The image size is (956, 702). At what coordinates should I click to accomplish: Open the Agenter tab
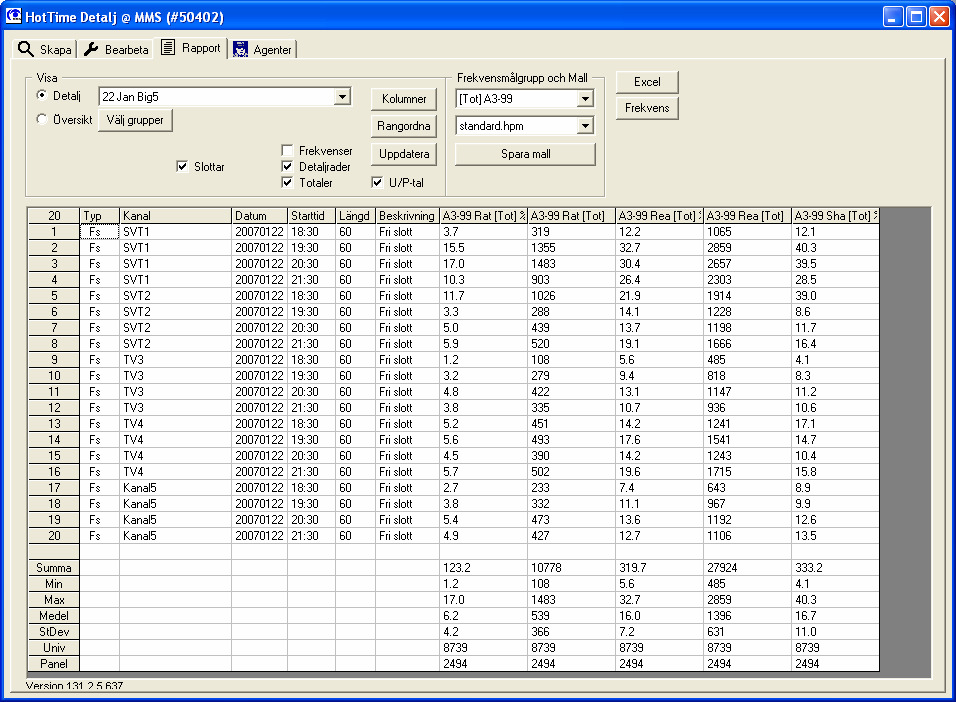coord(263,49)
